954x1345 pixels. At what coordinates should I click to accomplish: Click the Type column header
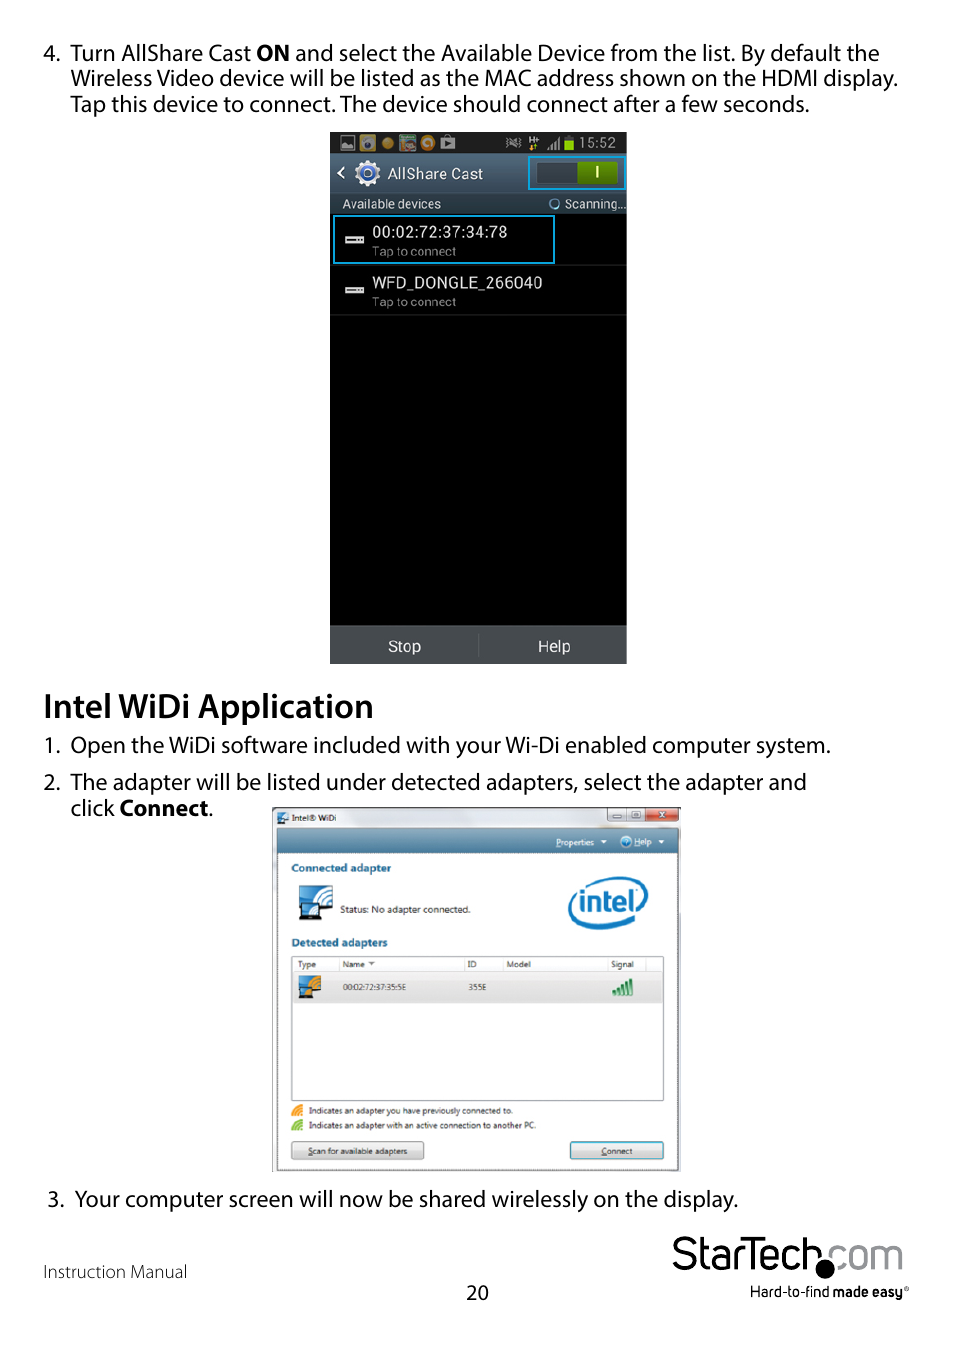(x=307, y=964)
